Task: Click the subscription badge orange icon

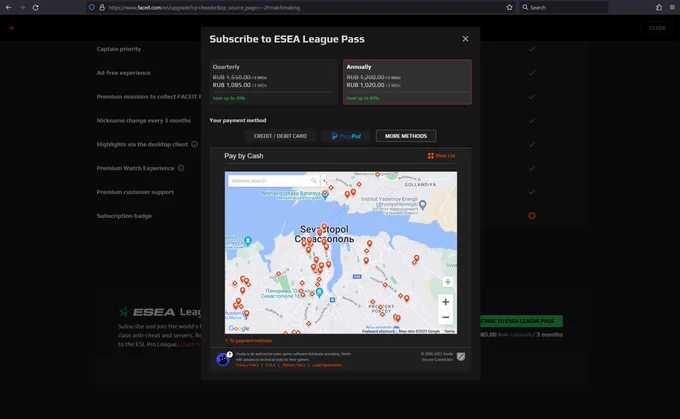Action: 532,216
